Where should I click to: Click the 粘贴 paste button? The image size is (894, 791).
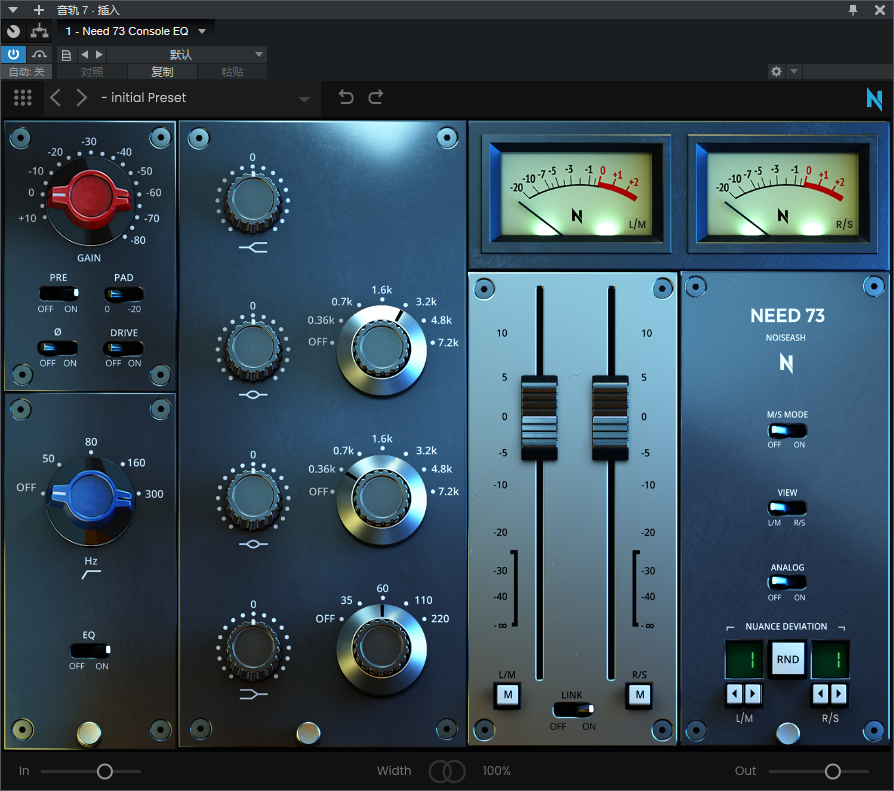point(232,72)
